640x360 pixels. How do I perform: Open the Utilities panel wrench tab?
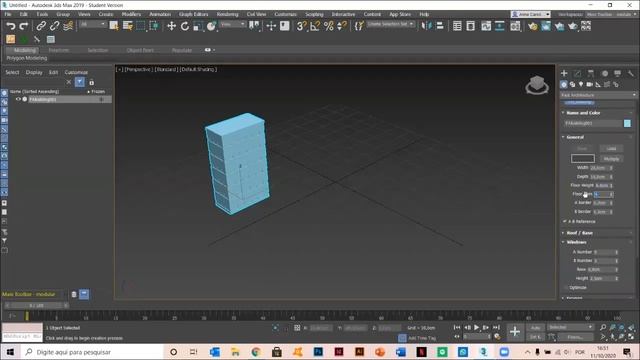click(x=631, y=73)
